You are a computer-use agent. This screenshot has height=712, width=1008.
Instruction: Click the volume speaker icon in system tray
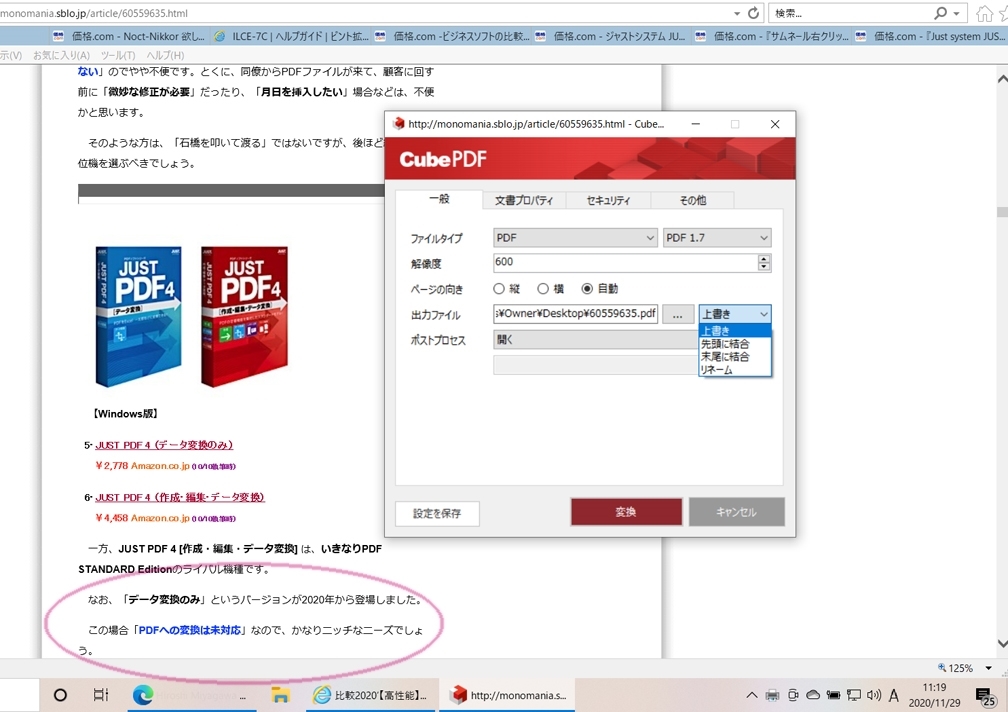(875, 694)
